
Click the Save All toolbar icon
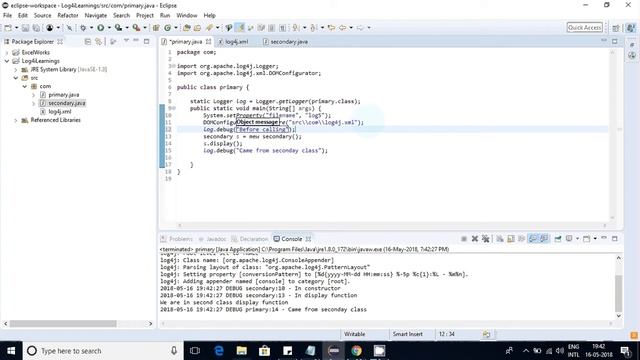[x=36, y=28]
